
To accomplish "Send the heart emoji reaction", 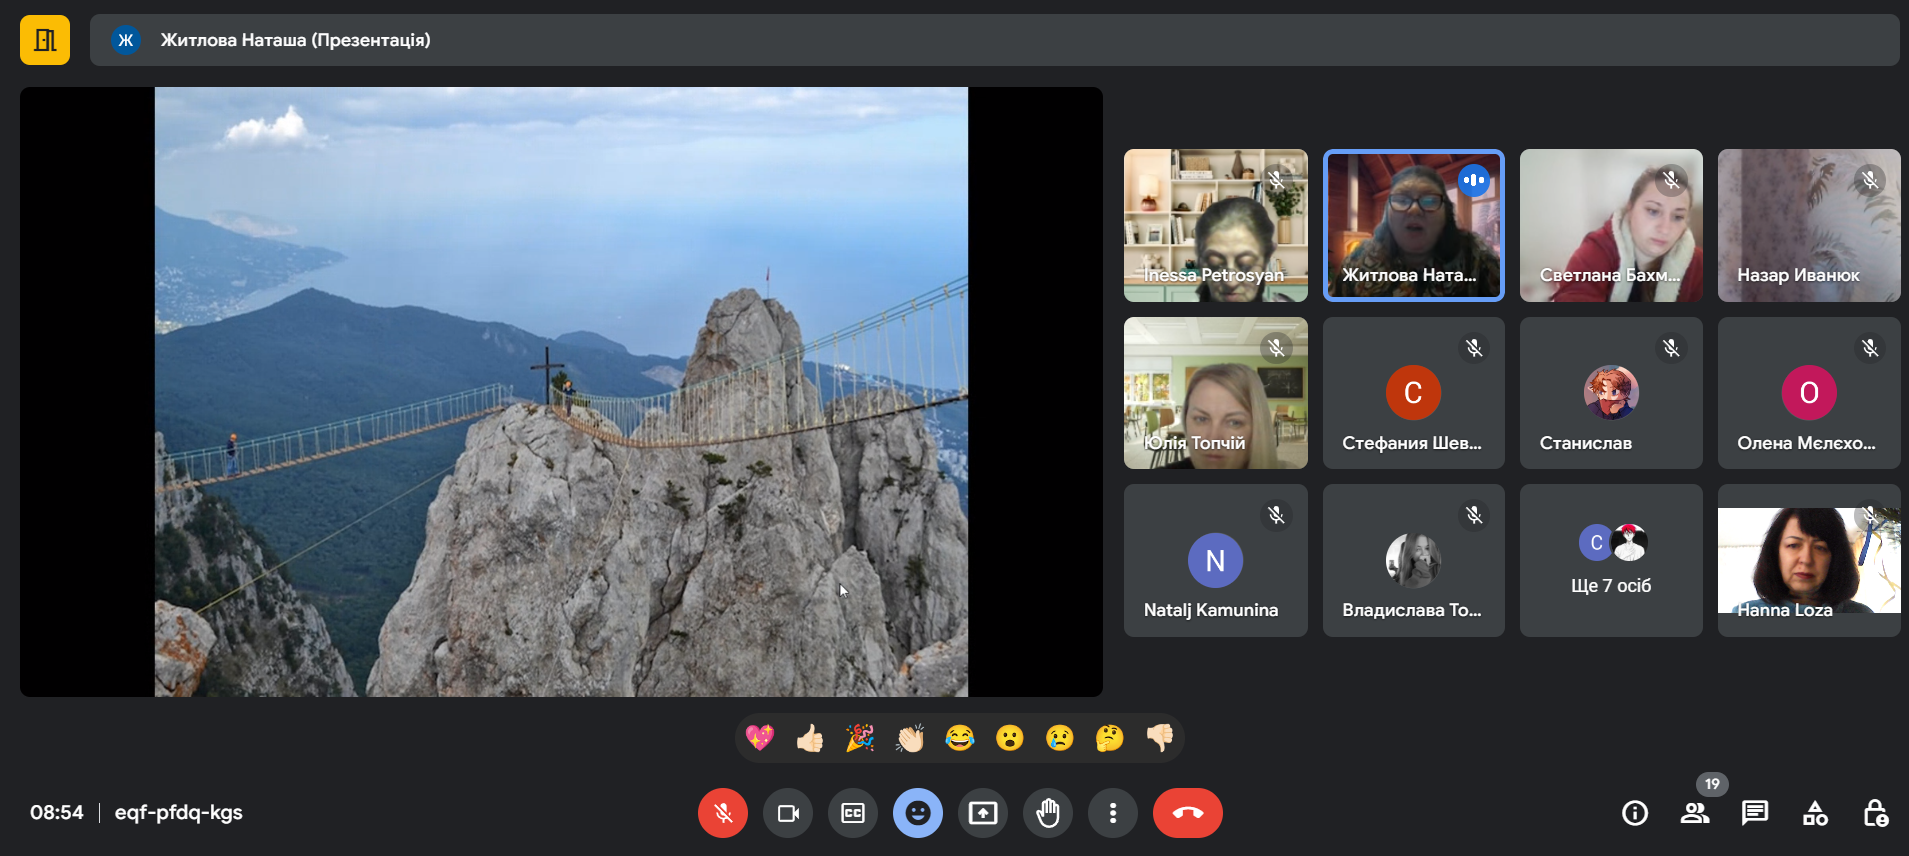I will point(760,738).
